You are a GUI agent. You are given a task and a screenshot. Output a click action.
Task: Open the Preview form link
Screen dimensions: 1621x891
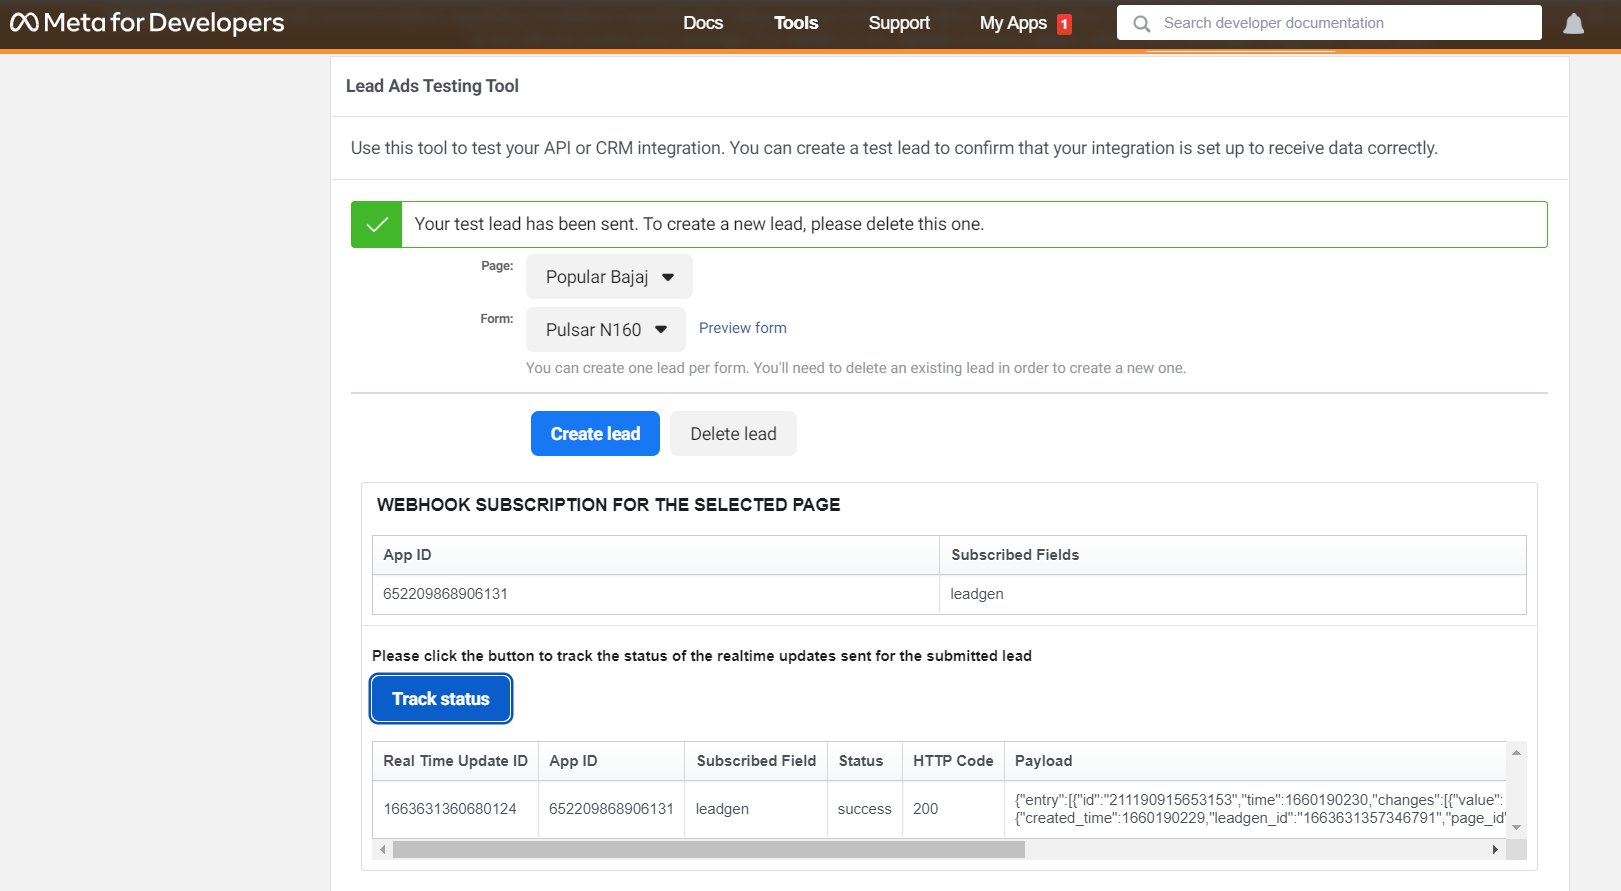pyautogui.click(x=743, y=328)
